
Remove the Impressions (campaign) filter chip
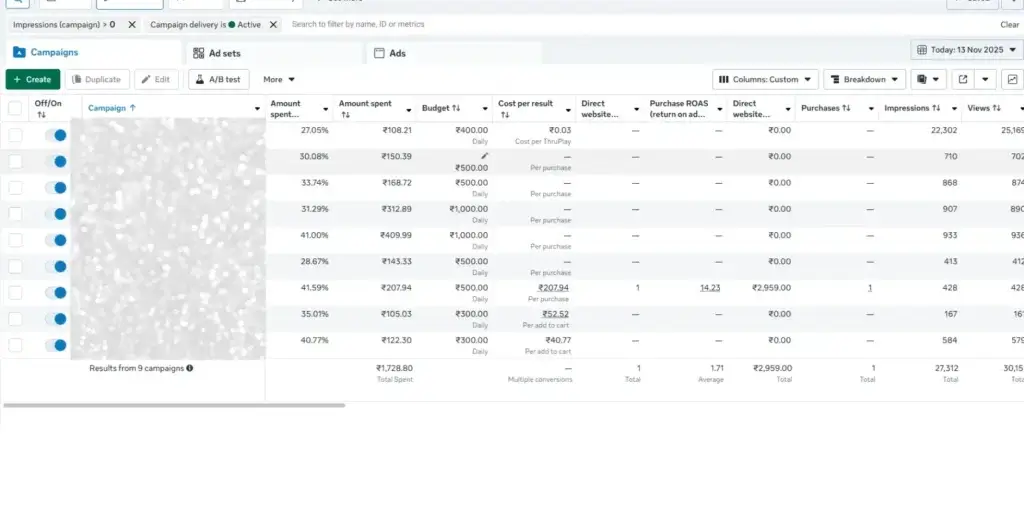pos(132,24)
